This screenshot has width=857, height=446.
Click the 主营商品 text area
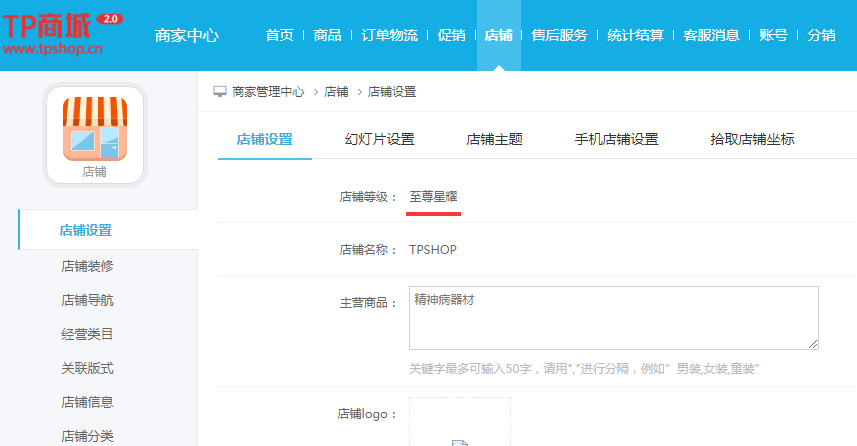pyautogui.click(x=613, y=318)
